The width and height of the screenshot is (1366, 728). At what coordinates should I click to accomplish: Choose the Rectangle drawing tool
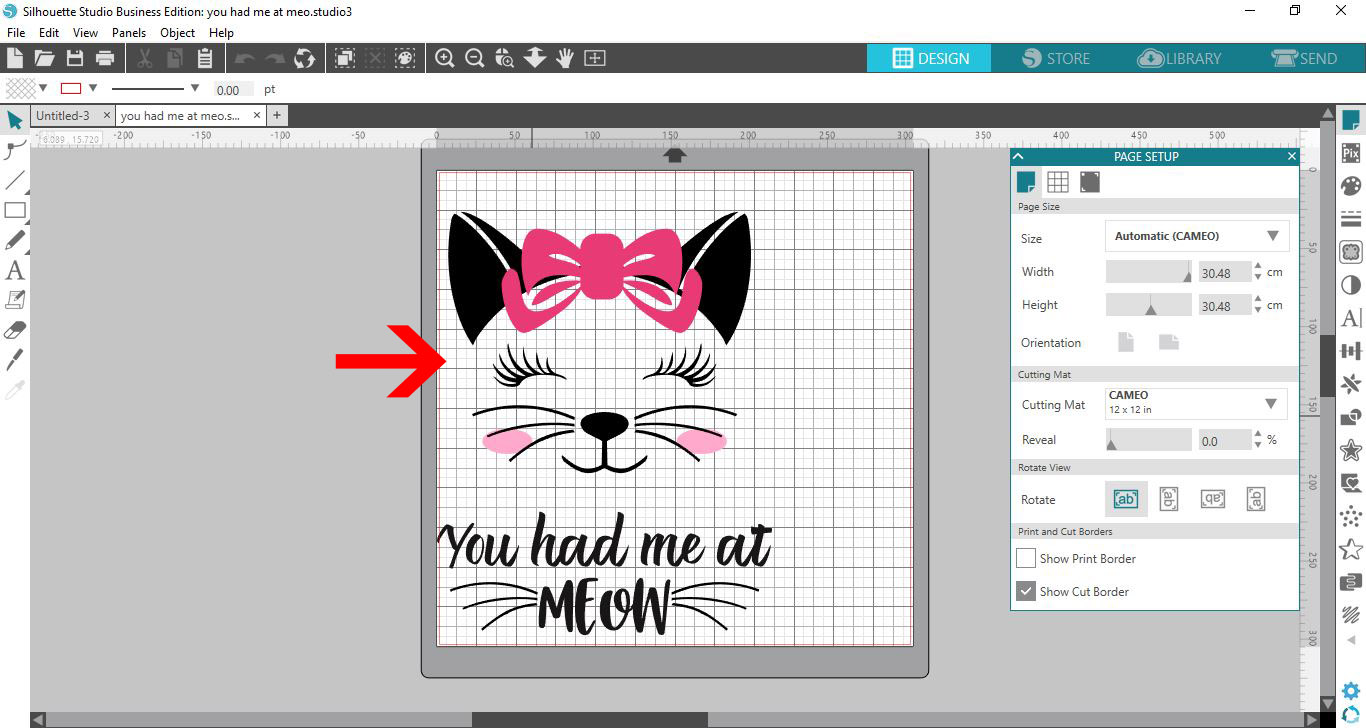15,210
